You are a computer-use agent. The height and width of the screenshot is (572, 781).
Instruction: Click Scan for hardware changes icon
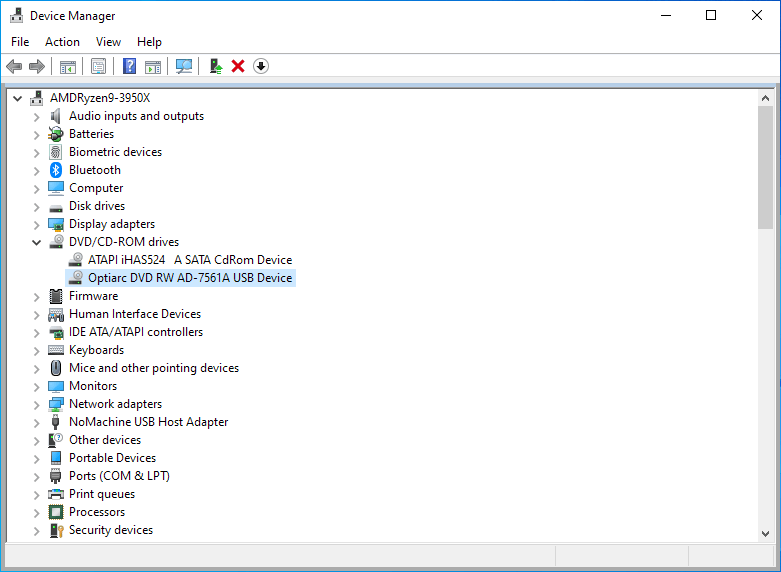(184, 66)
